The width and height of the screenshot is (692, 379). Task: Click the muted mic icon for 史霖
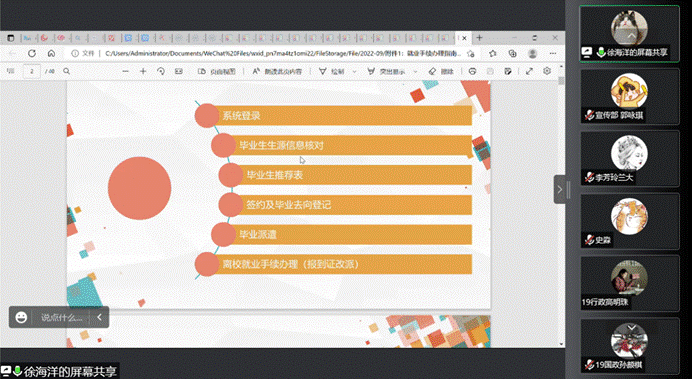589,240
